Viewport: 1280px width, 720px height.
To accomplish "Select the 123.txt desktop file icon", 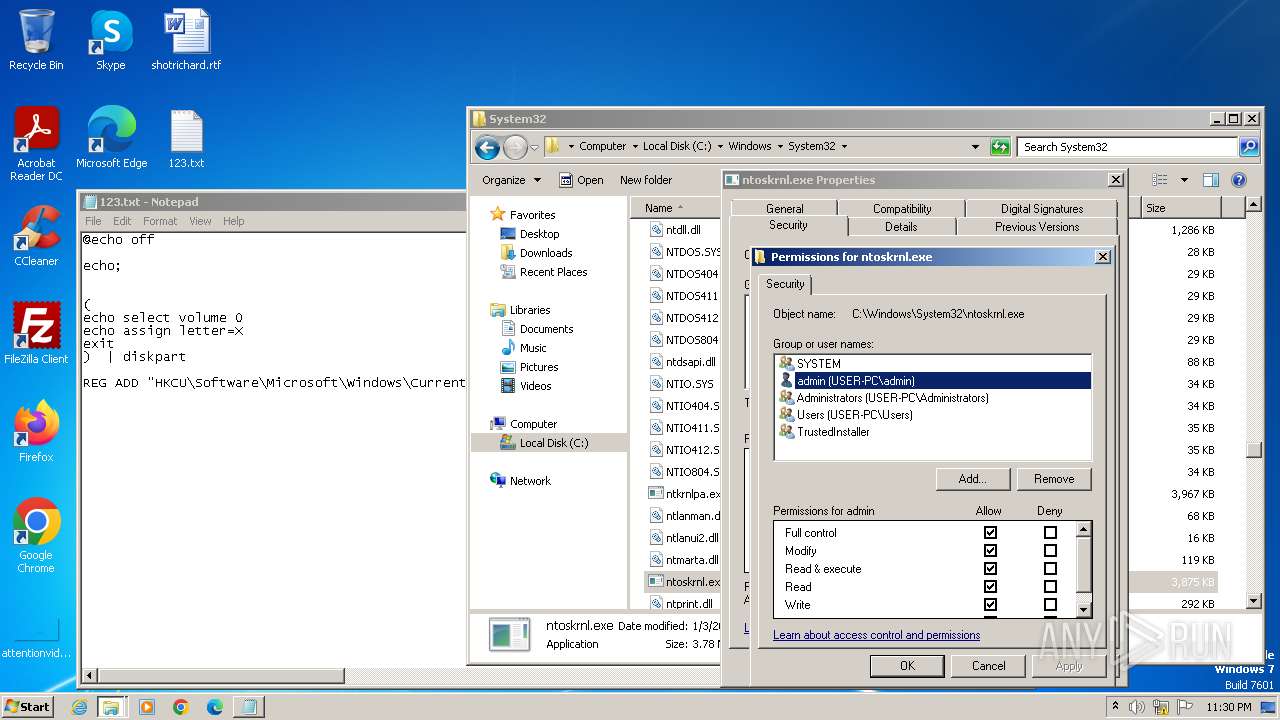I will click(x=186, y=138).
